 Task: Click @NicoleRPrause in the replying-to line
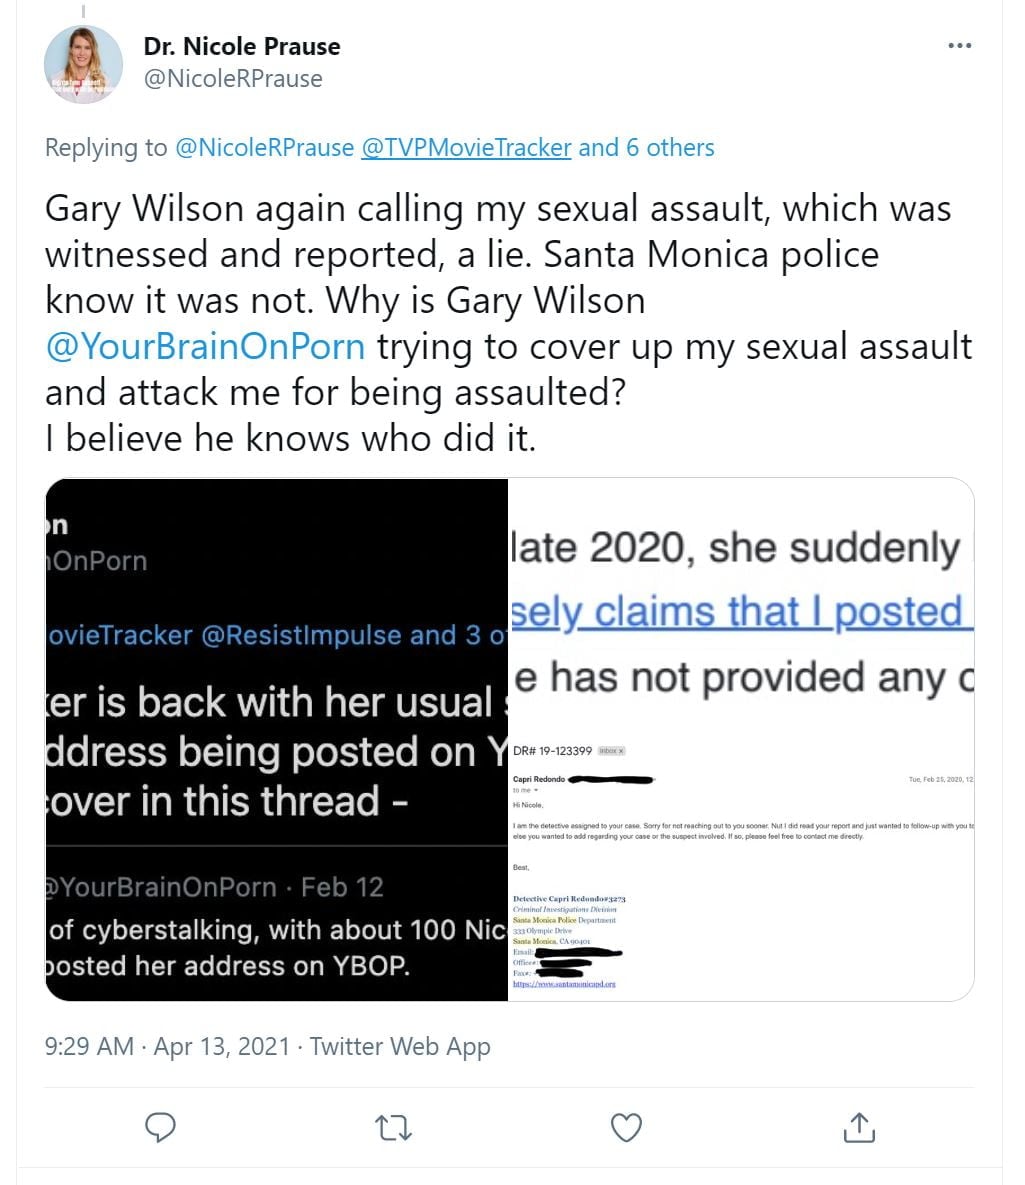click(x=264, y=148)
